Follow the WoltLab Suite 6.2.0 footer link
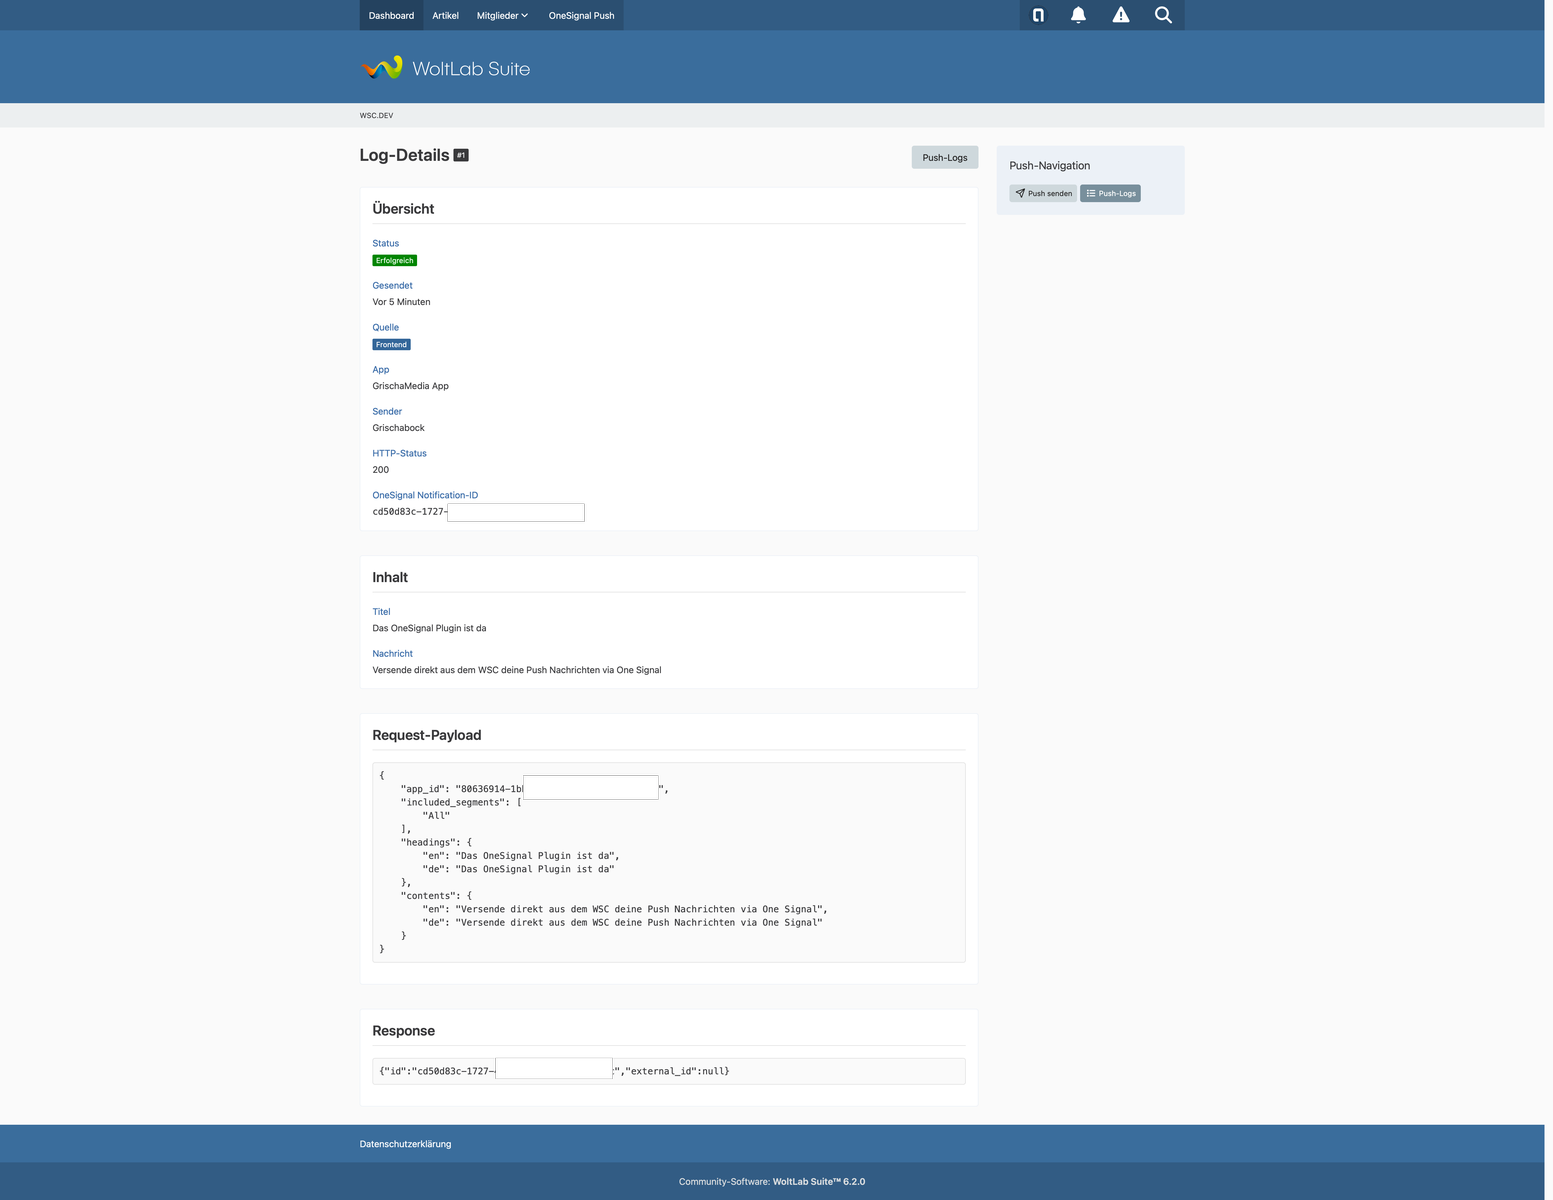The height and width of the screenshot is (1200, 1553). click(x=818, y=1182)
